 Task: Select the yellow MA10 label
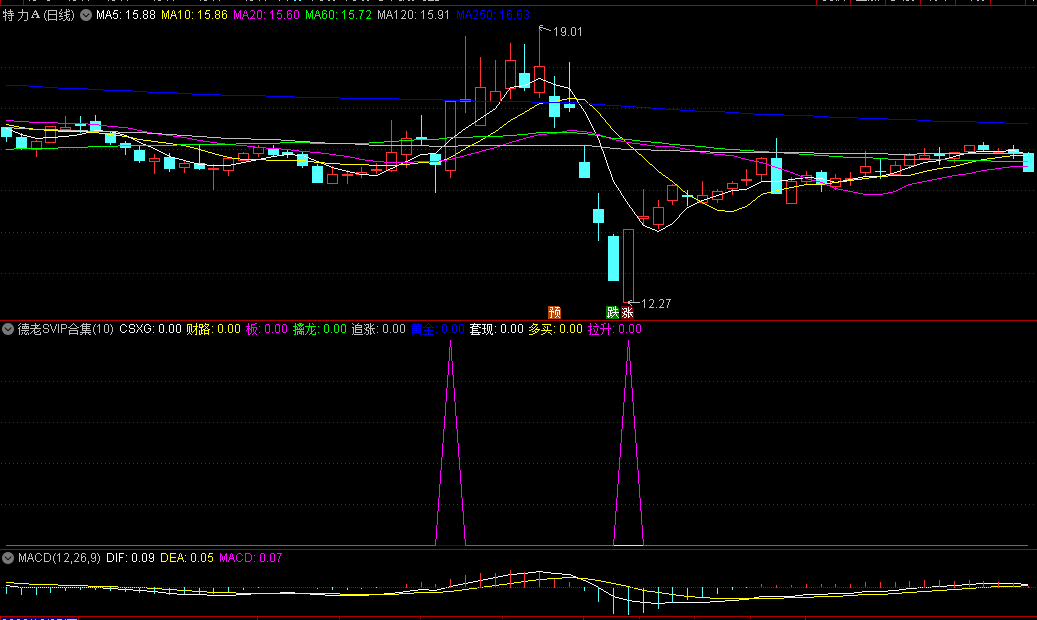194,16
